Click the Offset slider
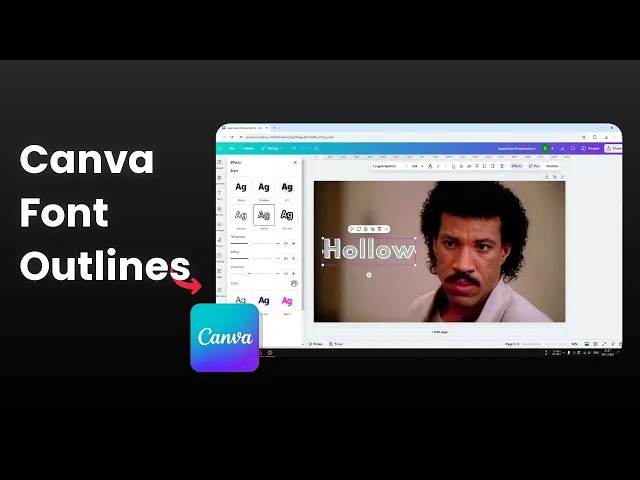Viewport: 640px width, 480px height. [250, 258]
